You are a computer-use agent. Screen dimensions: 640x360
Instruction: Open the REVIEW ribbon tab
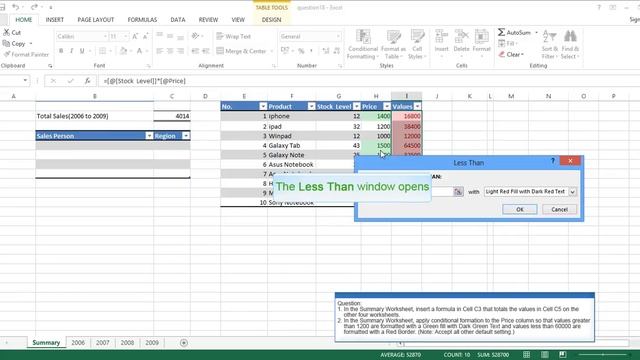[x=208, y=20]
